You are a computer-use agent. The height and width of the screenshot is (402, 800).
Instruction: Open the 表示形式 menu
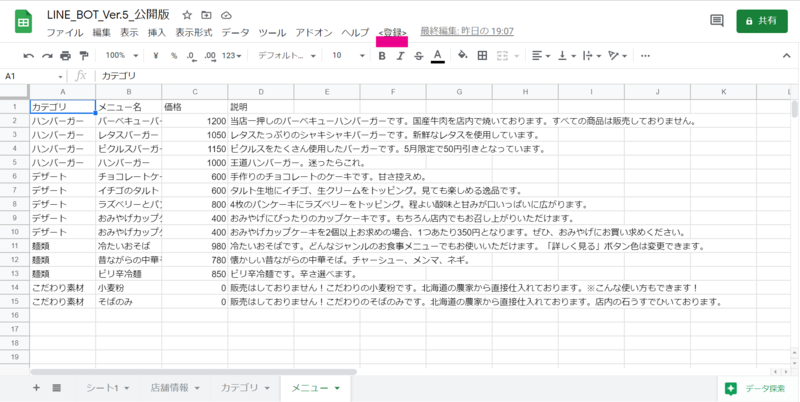tap(193, 33)
